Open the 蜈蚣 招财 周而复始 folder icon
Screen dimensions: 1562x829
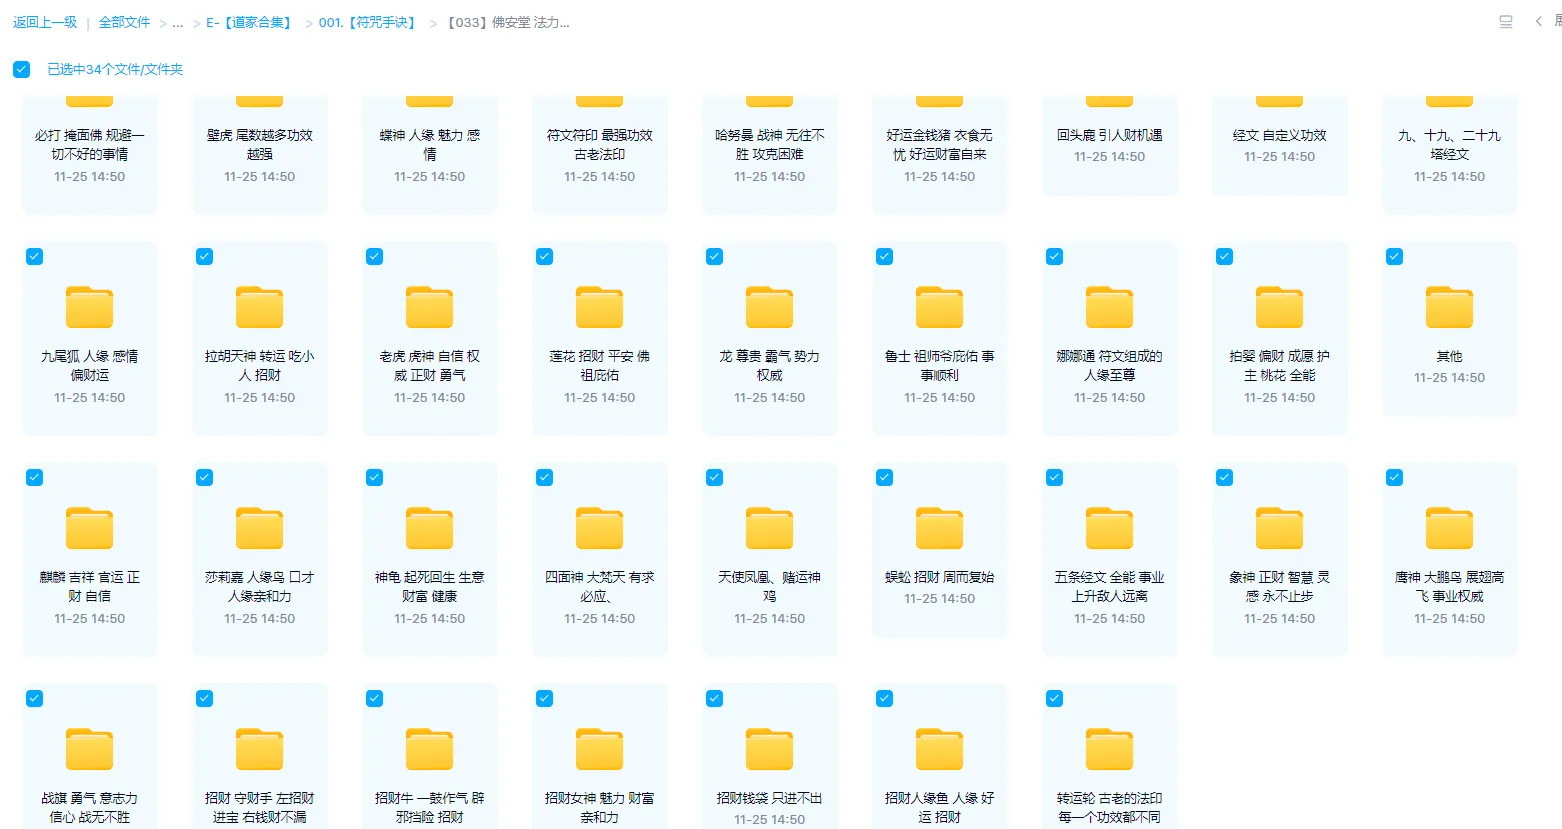click(940, 528)
